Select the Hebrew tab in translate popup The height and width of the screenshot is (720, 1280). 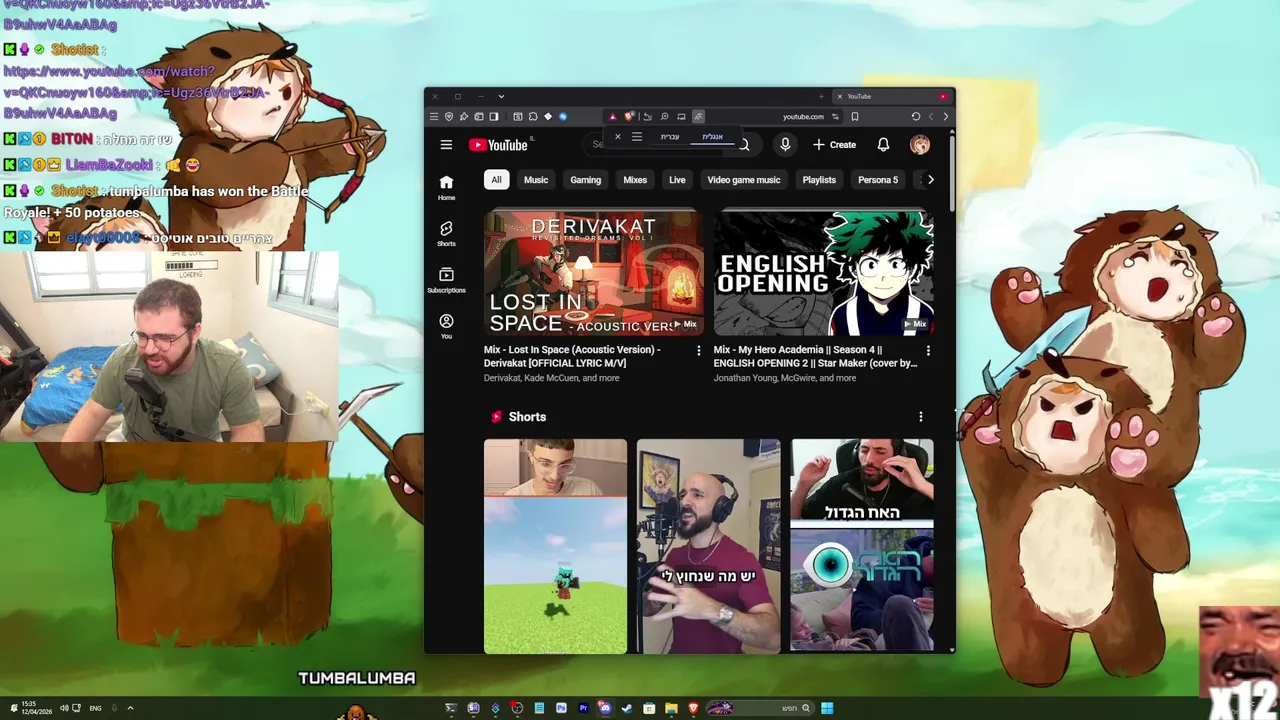click(x=670, y=137)
